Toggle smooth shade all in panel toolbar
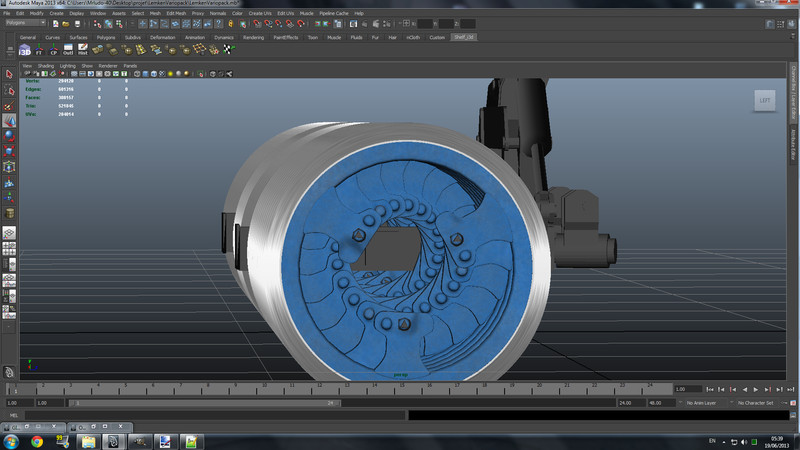Image resolution: width=800 pixels, height=450 pixels. click(x=145, y=74)
